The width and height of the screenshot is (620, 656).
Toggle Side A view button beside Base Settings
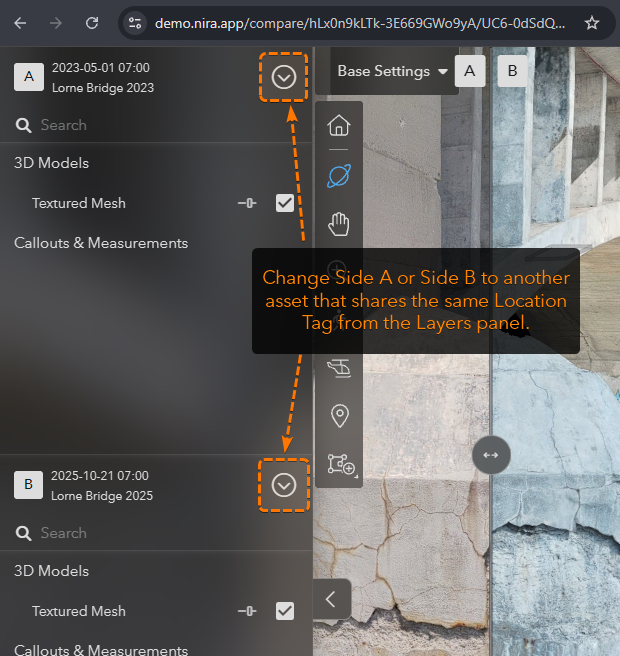[x=470, y=71]
